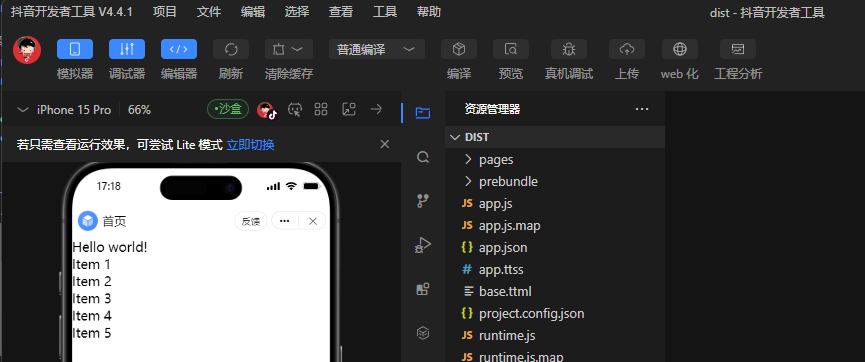Click the mini-program more (···) capsule button

click(x=285, y=221)
